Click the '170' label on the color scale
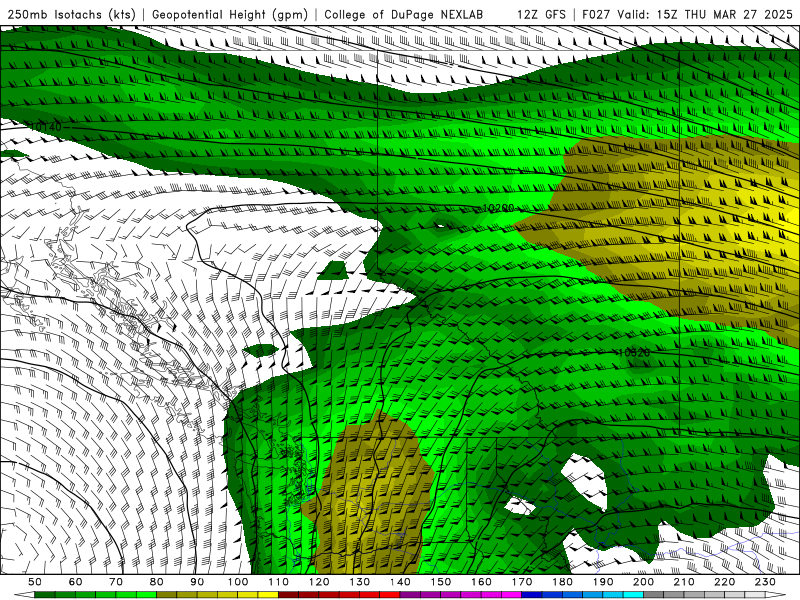This screenshot has height=600, width=800. pos(522,582)
